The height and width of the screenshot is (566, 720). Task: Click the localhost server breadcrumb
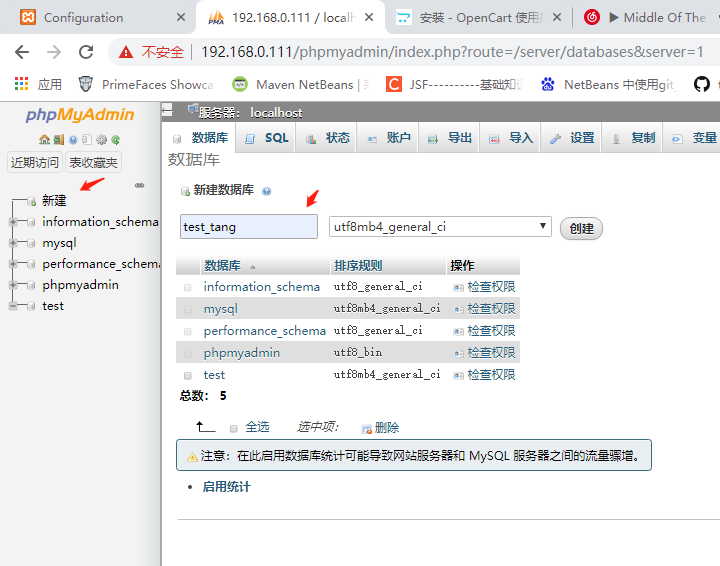pyautogui.click(x=276, y=113)
